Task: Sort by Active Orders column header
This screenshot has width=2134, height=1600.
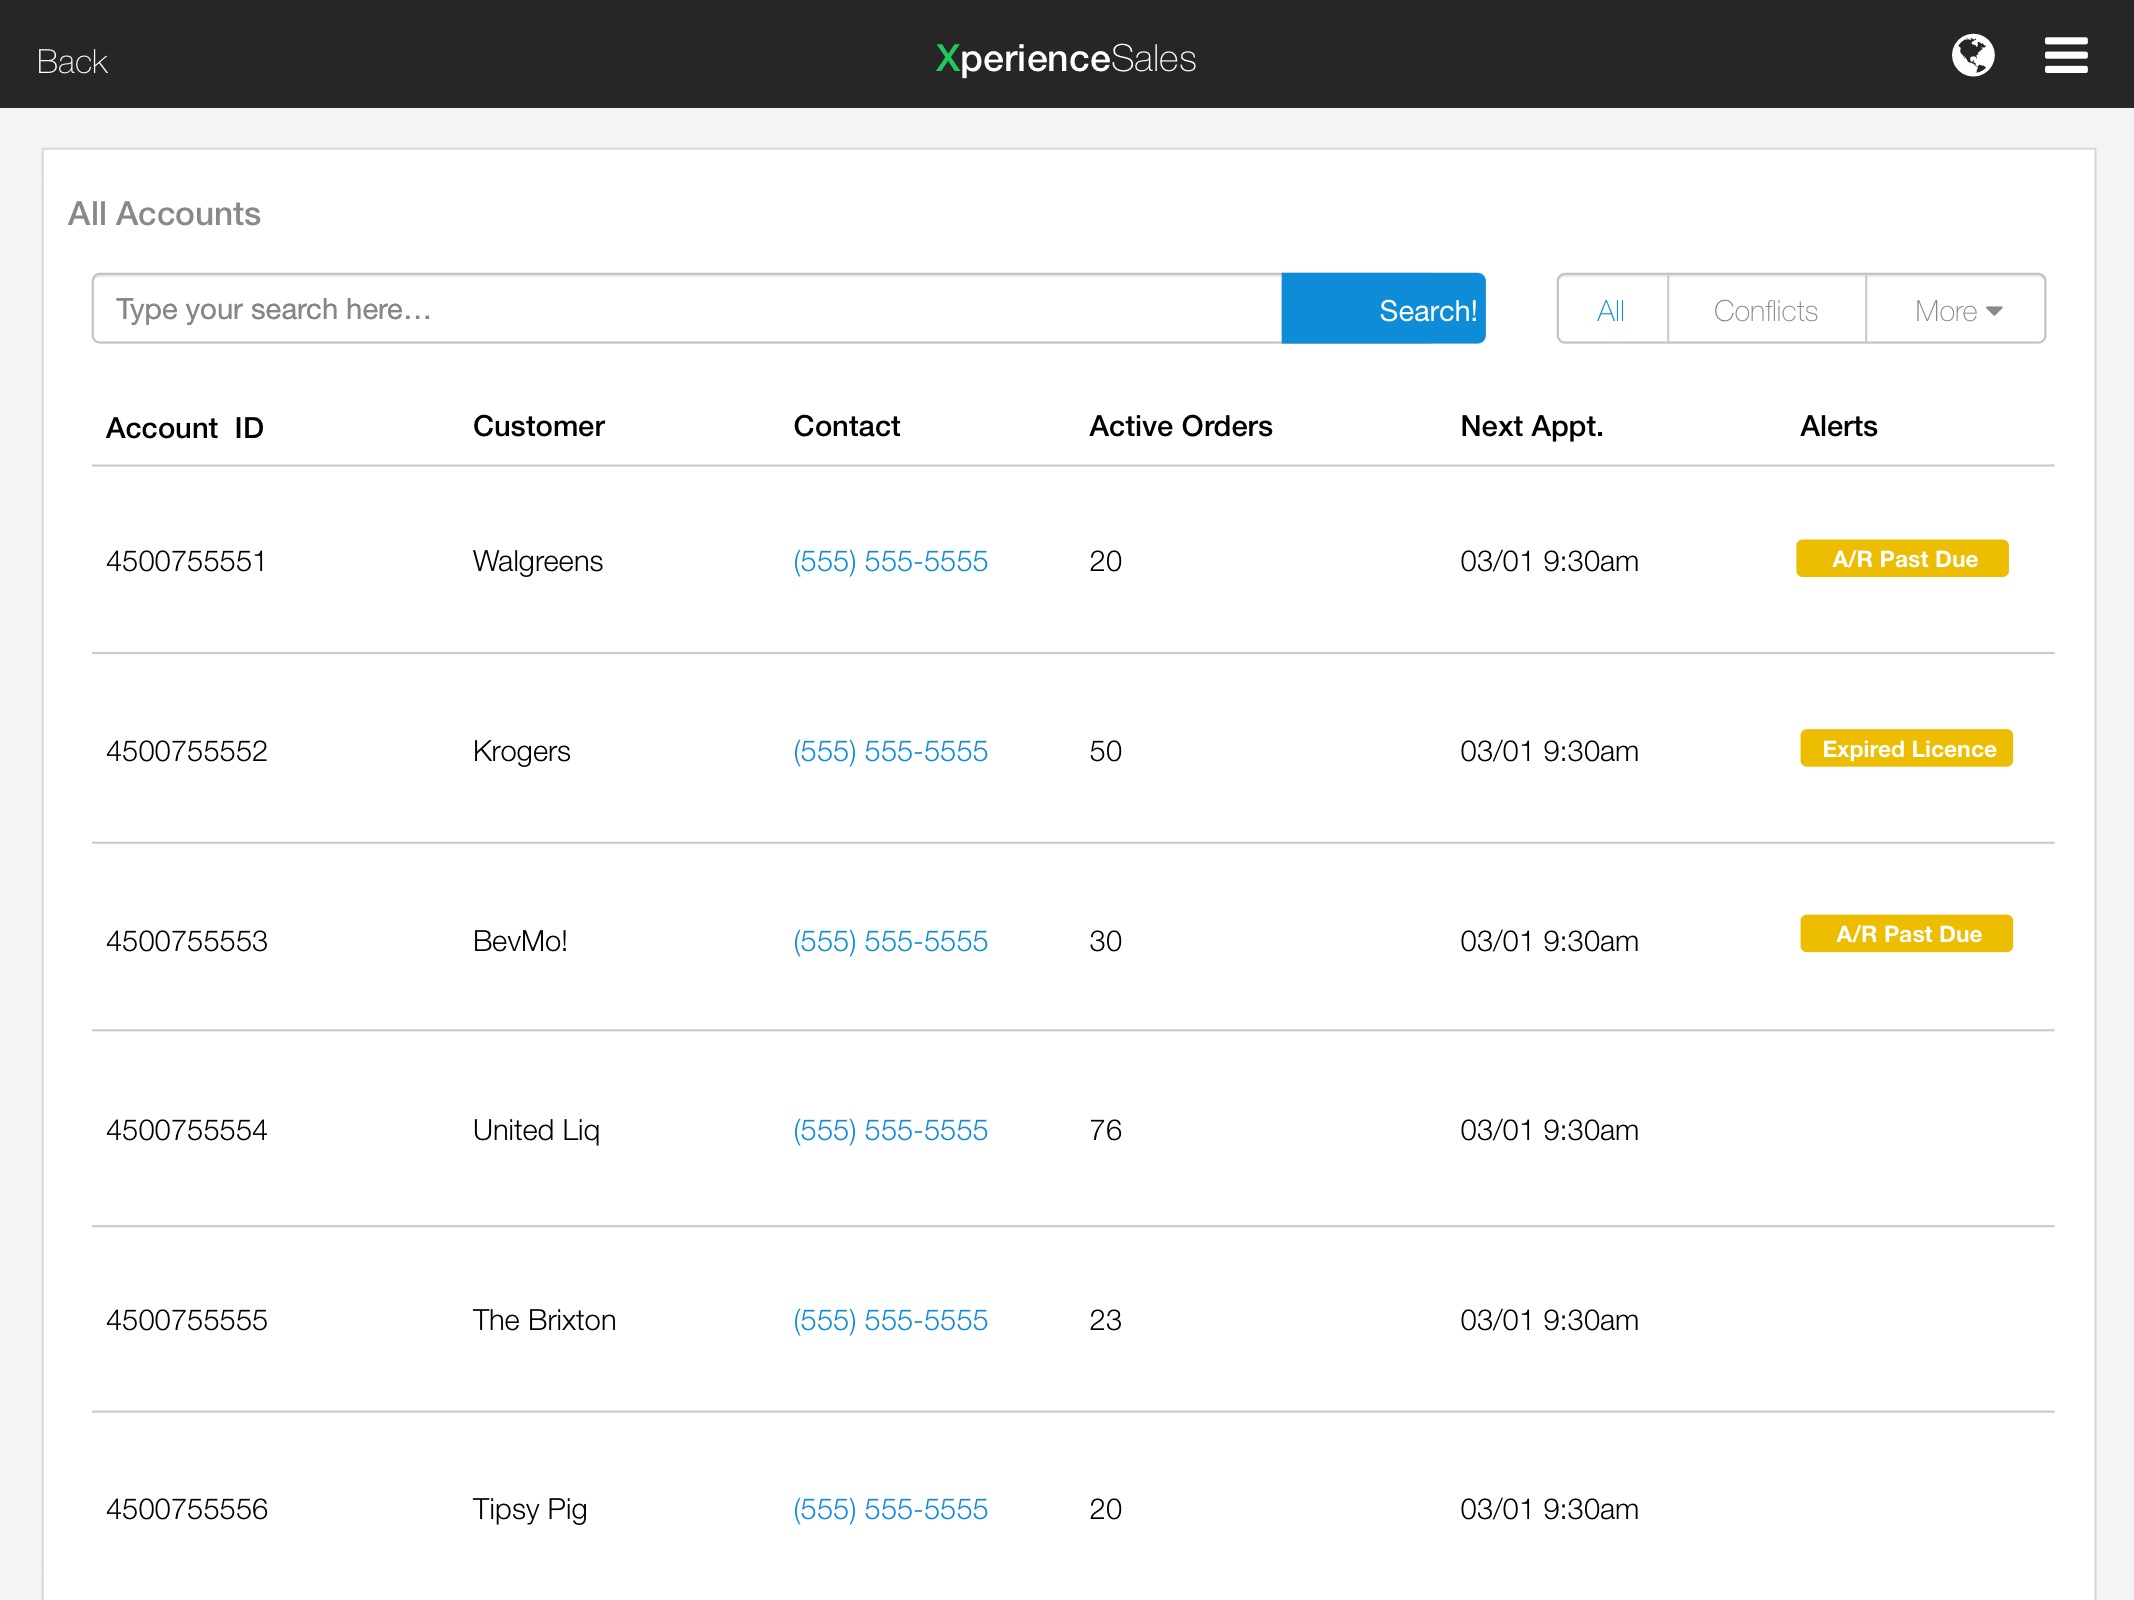Action: tap(1181, 426)
